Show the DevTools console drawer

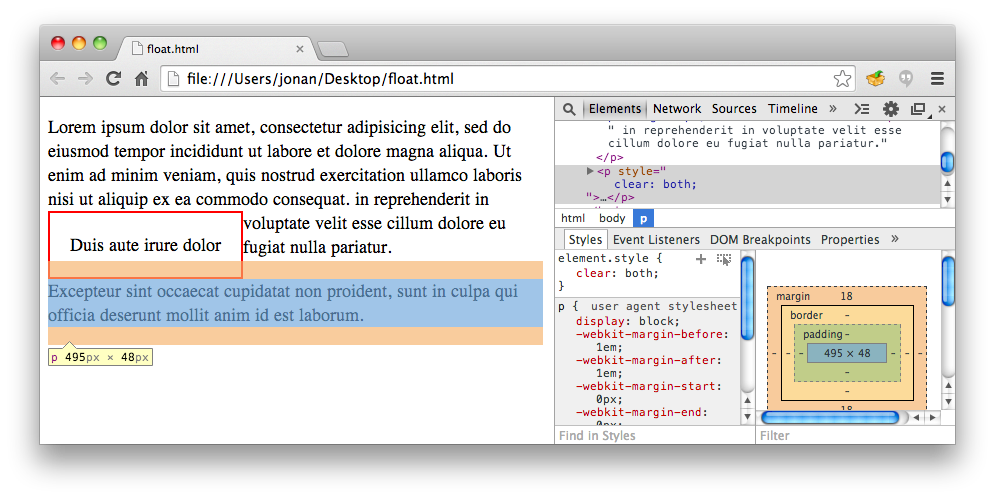(862, 109)
